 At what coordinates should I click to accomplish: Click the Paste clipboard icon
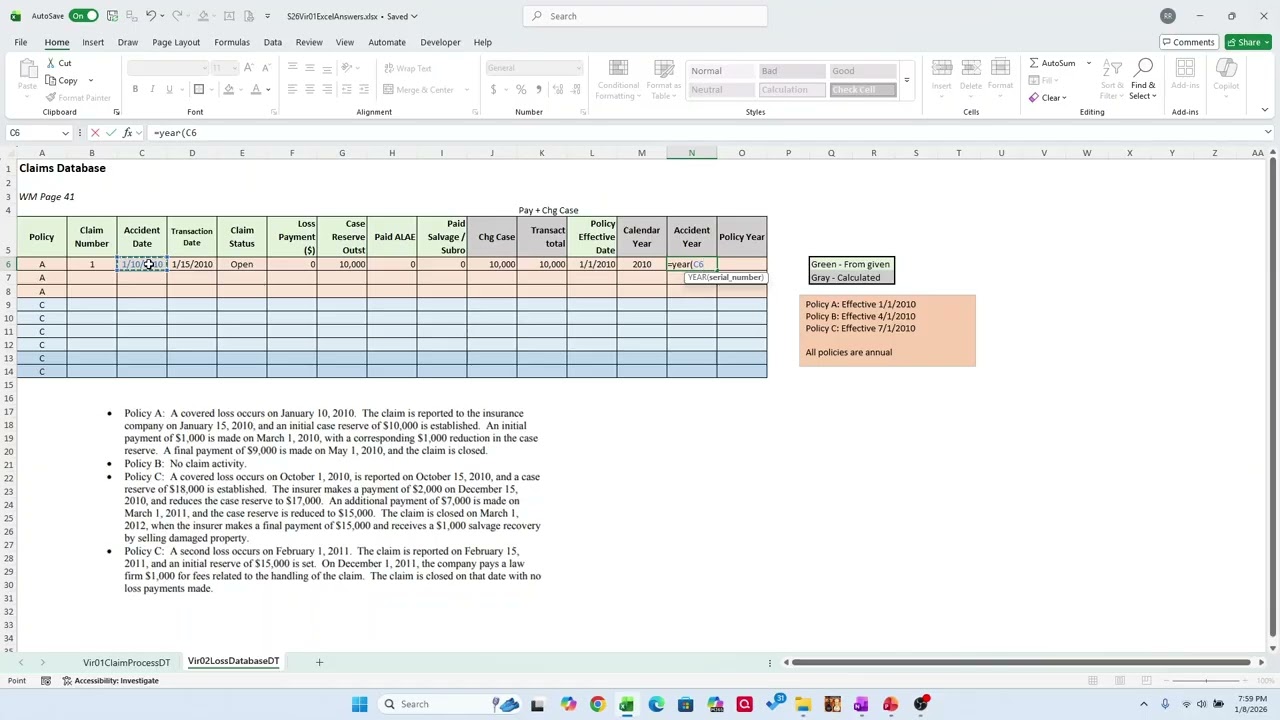27,68
